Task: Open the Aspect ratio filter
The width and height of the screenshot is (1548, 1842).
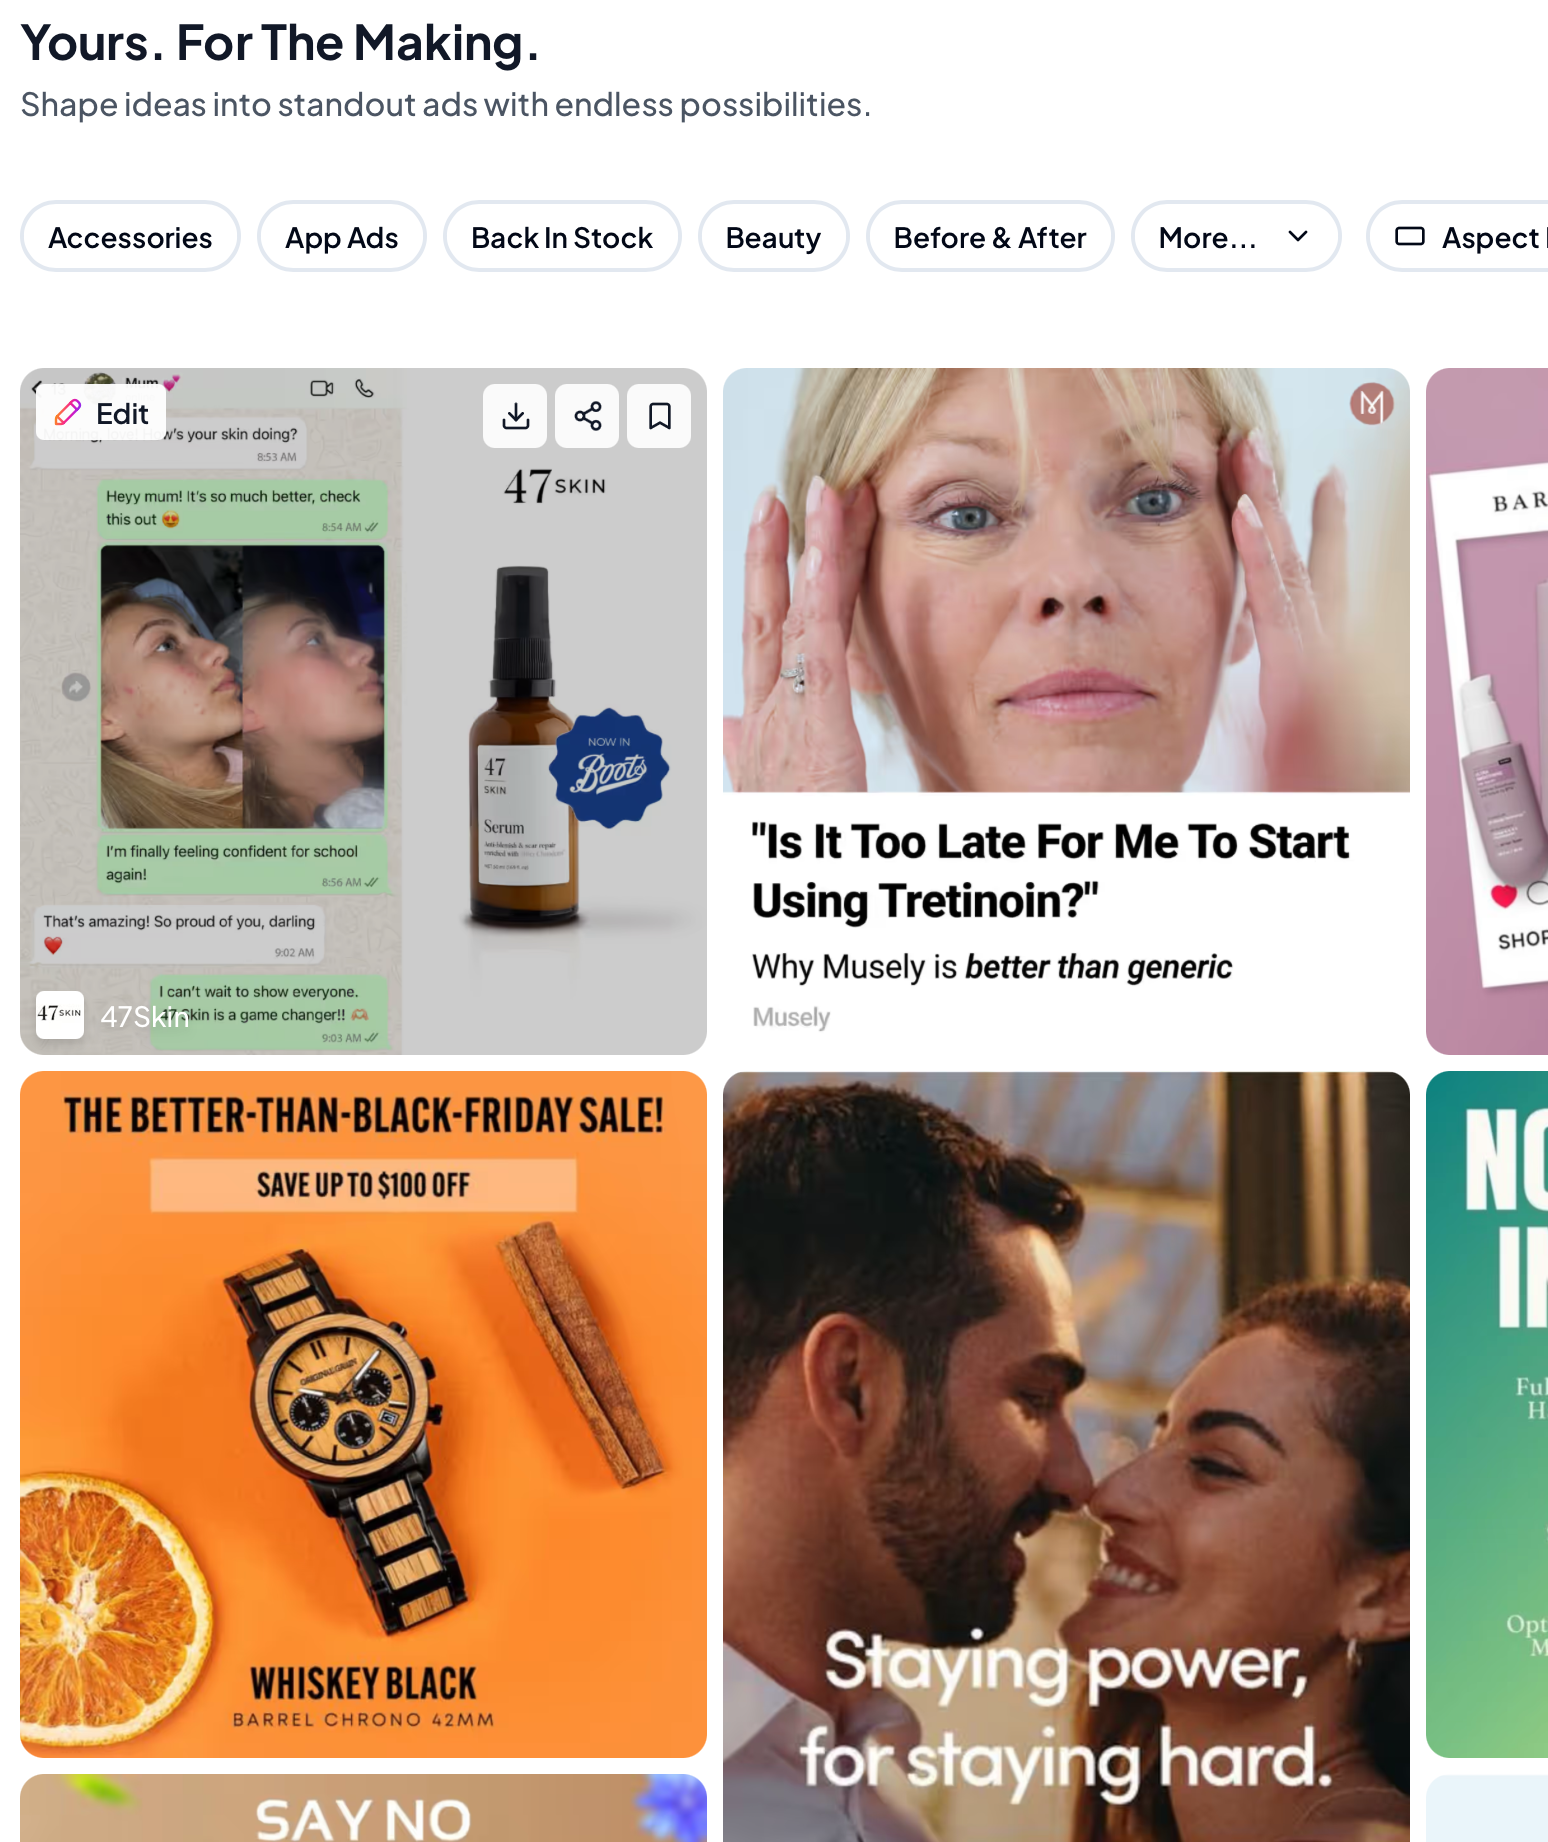Action: (1457, 237)
